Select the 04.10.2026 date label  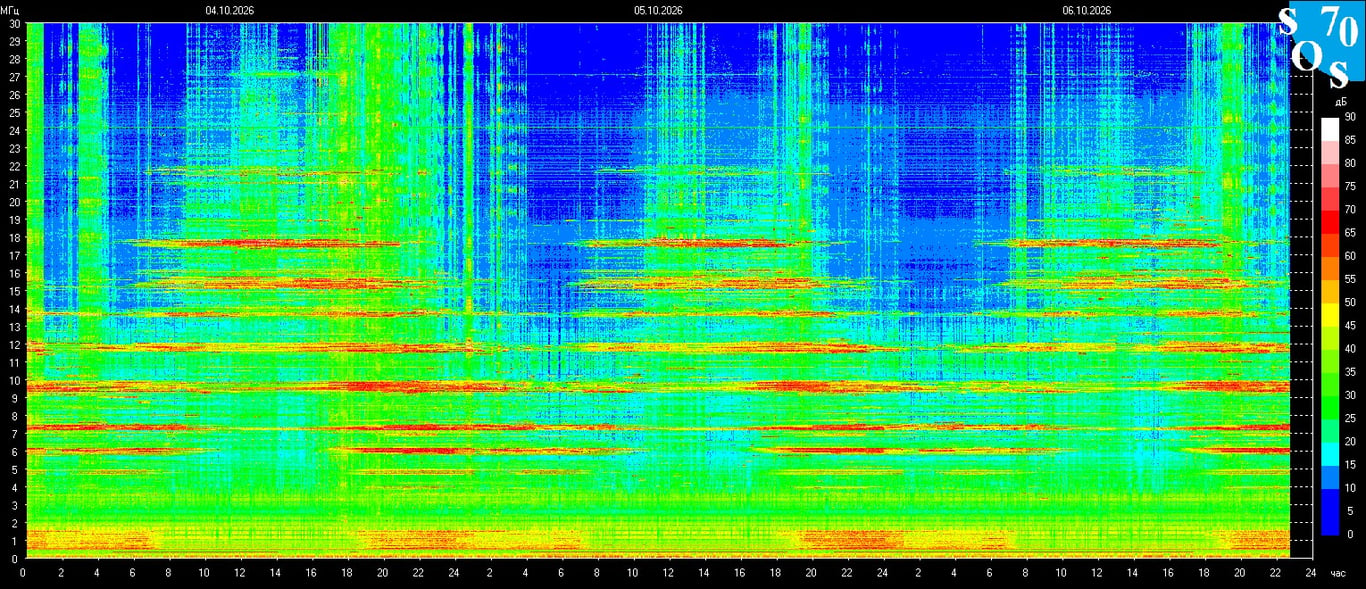[x=230, y=10]
